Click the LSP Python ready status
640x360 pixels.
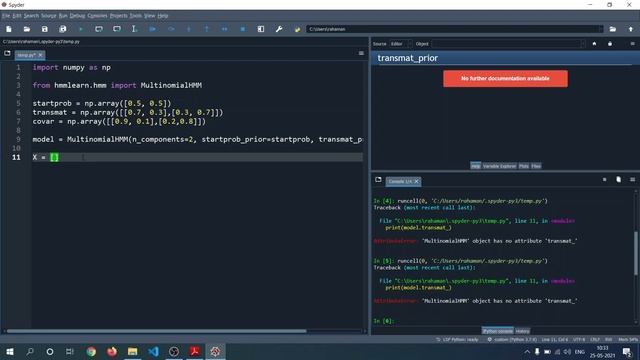point(457,340)
